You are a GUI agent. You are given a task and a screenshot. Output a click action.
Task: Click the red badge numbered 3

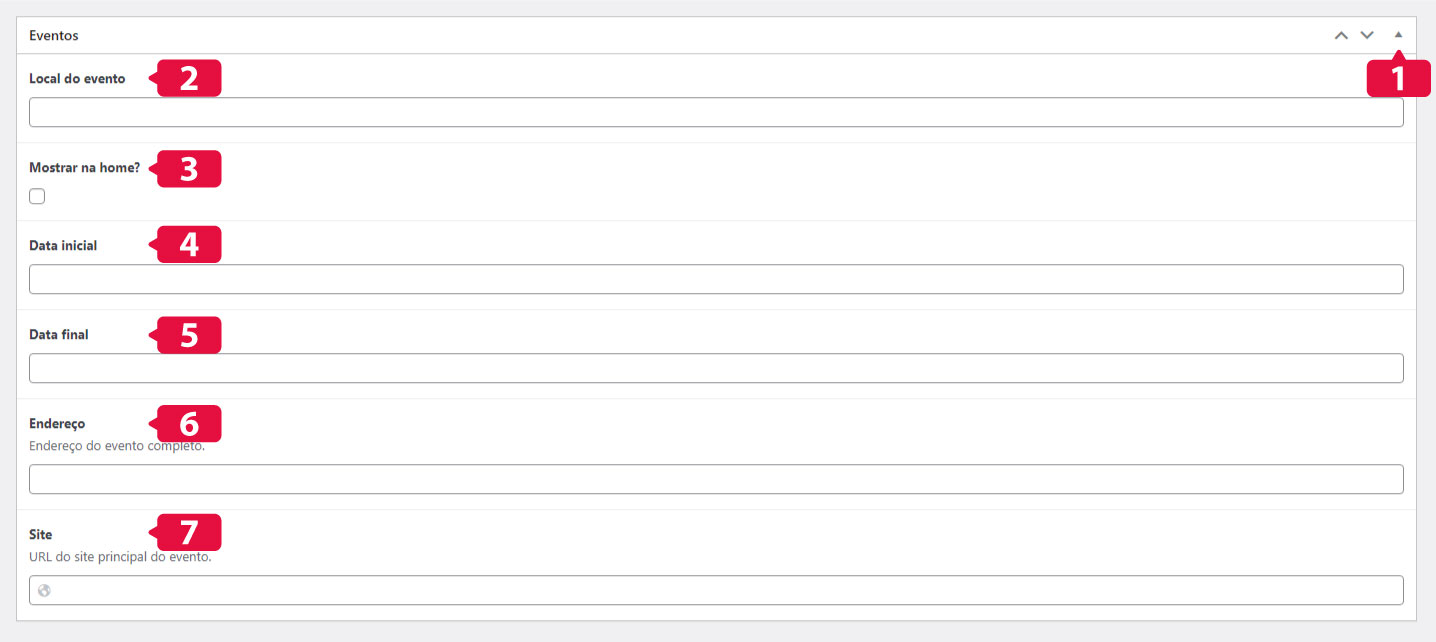click(x=187, y=169)
